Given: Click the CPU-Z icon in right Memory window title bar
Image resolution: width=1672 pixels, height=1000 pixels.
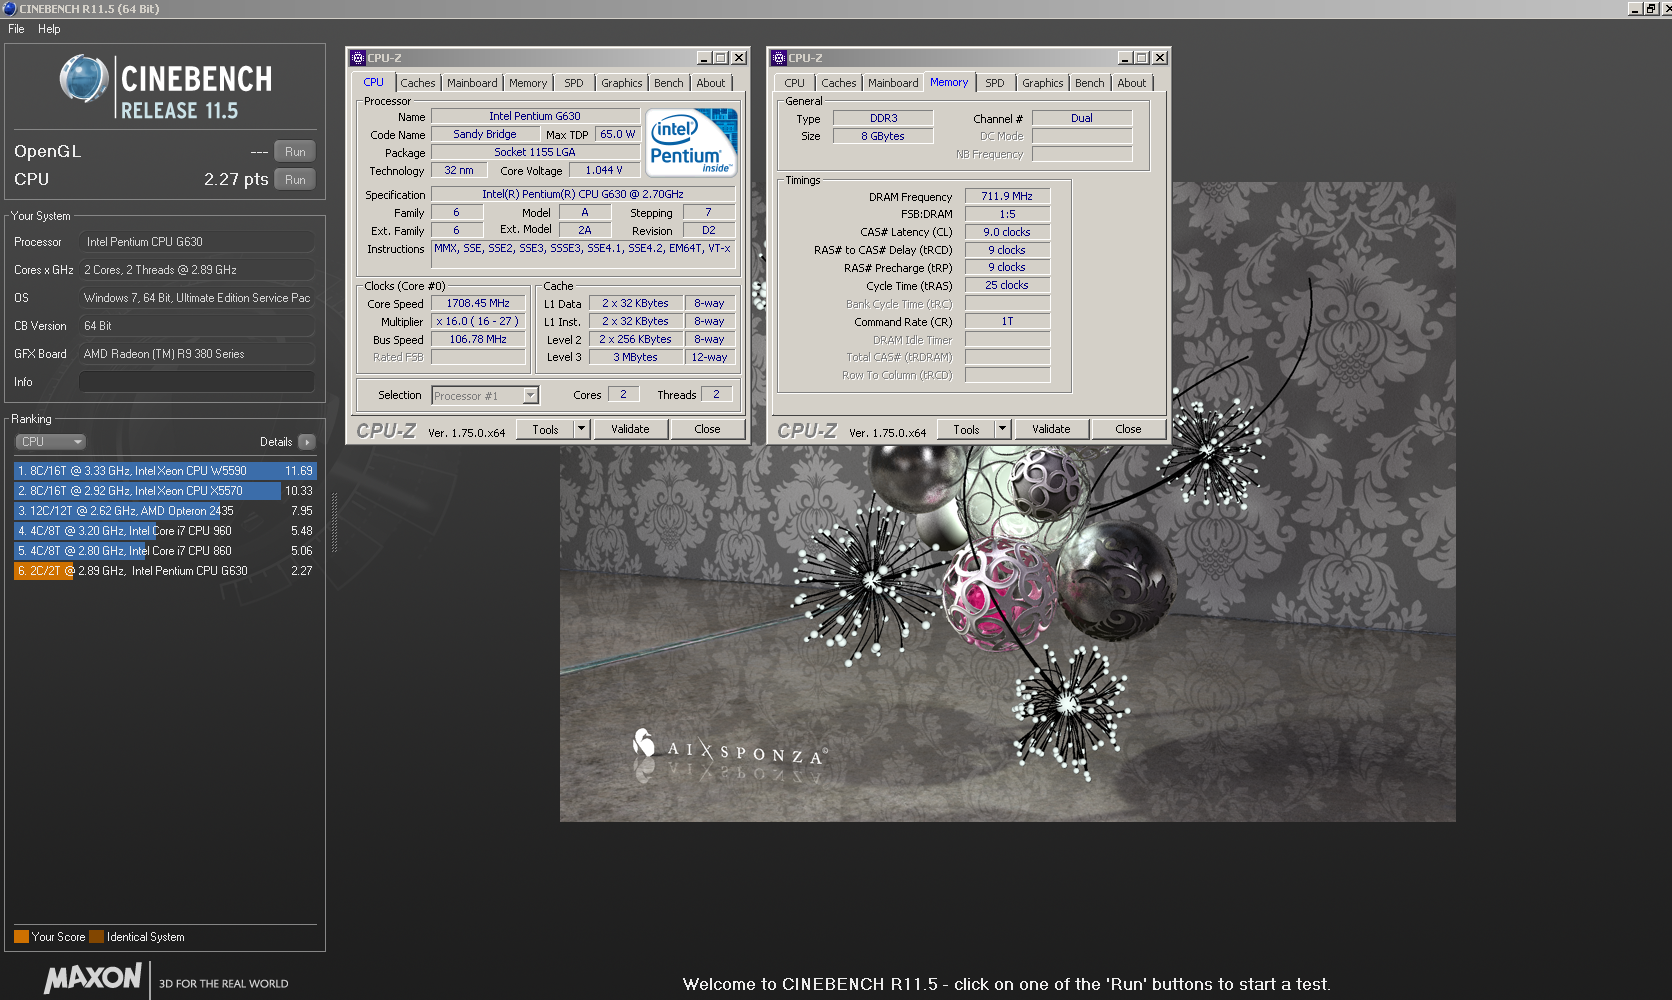Looking at the screenshot, I should (x=778, y=58).
